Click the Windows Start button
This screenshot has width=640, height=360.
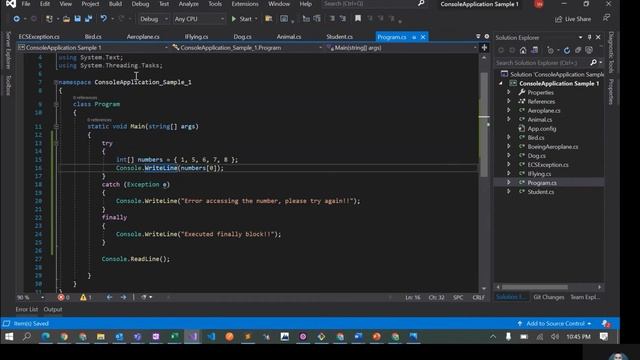9,337
